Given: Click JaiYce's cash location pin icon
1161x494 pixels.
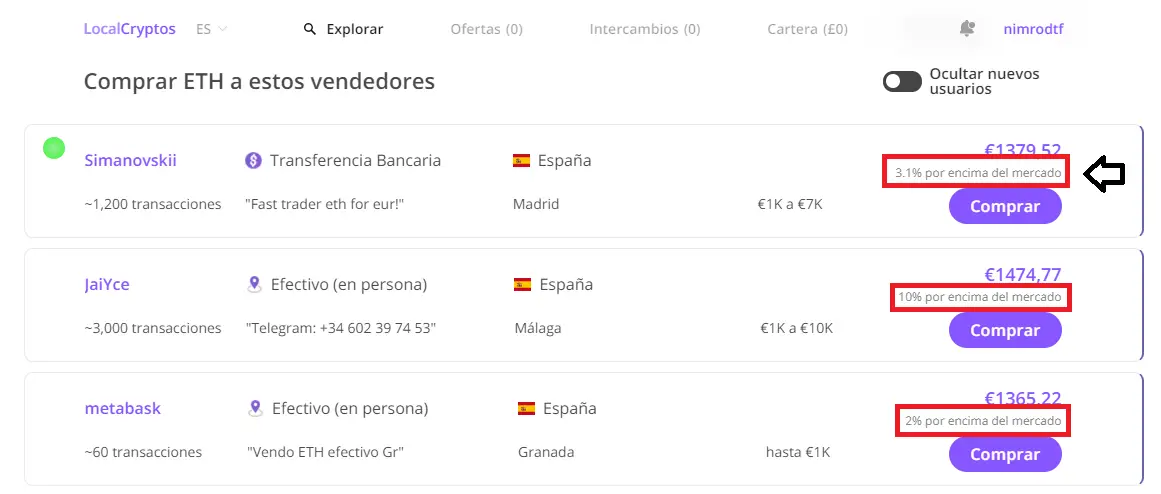Looking at the screenshot, I should point(255,285).
